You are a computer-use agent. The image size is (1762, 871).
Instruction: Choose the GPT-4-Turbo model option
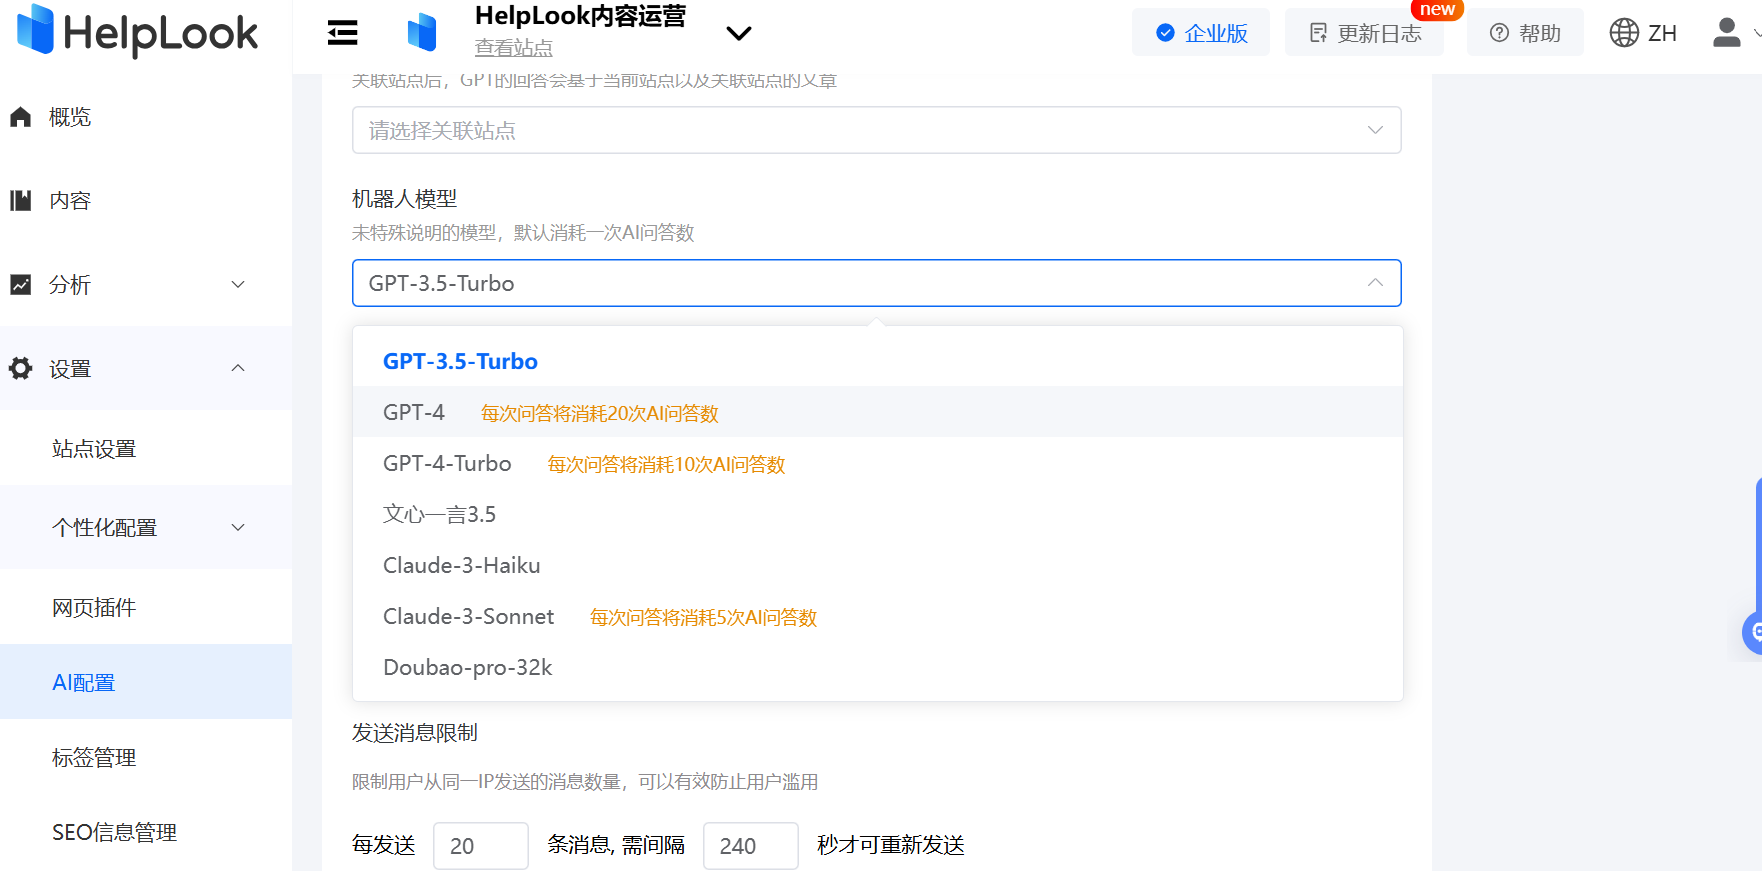(877, 463)
